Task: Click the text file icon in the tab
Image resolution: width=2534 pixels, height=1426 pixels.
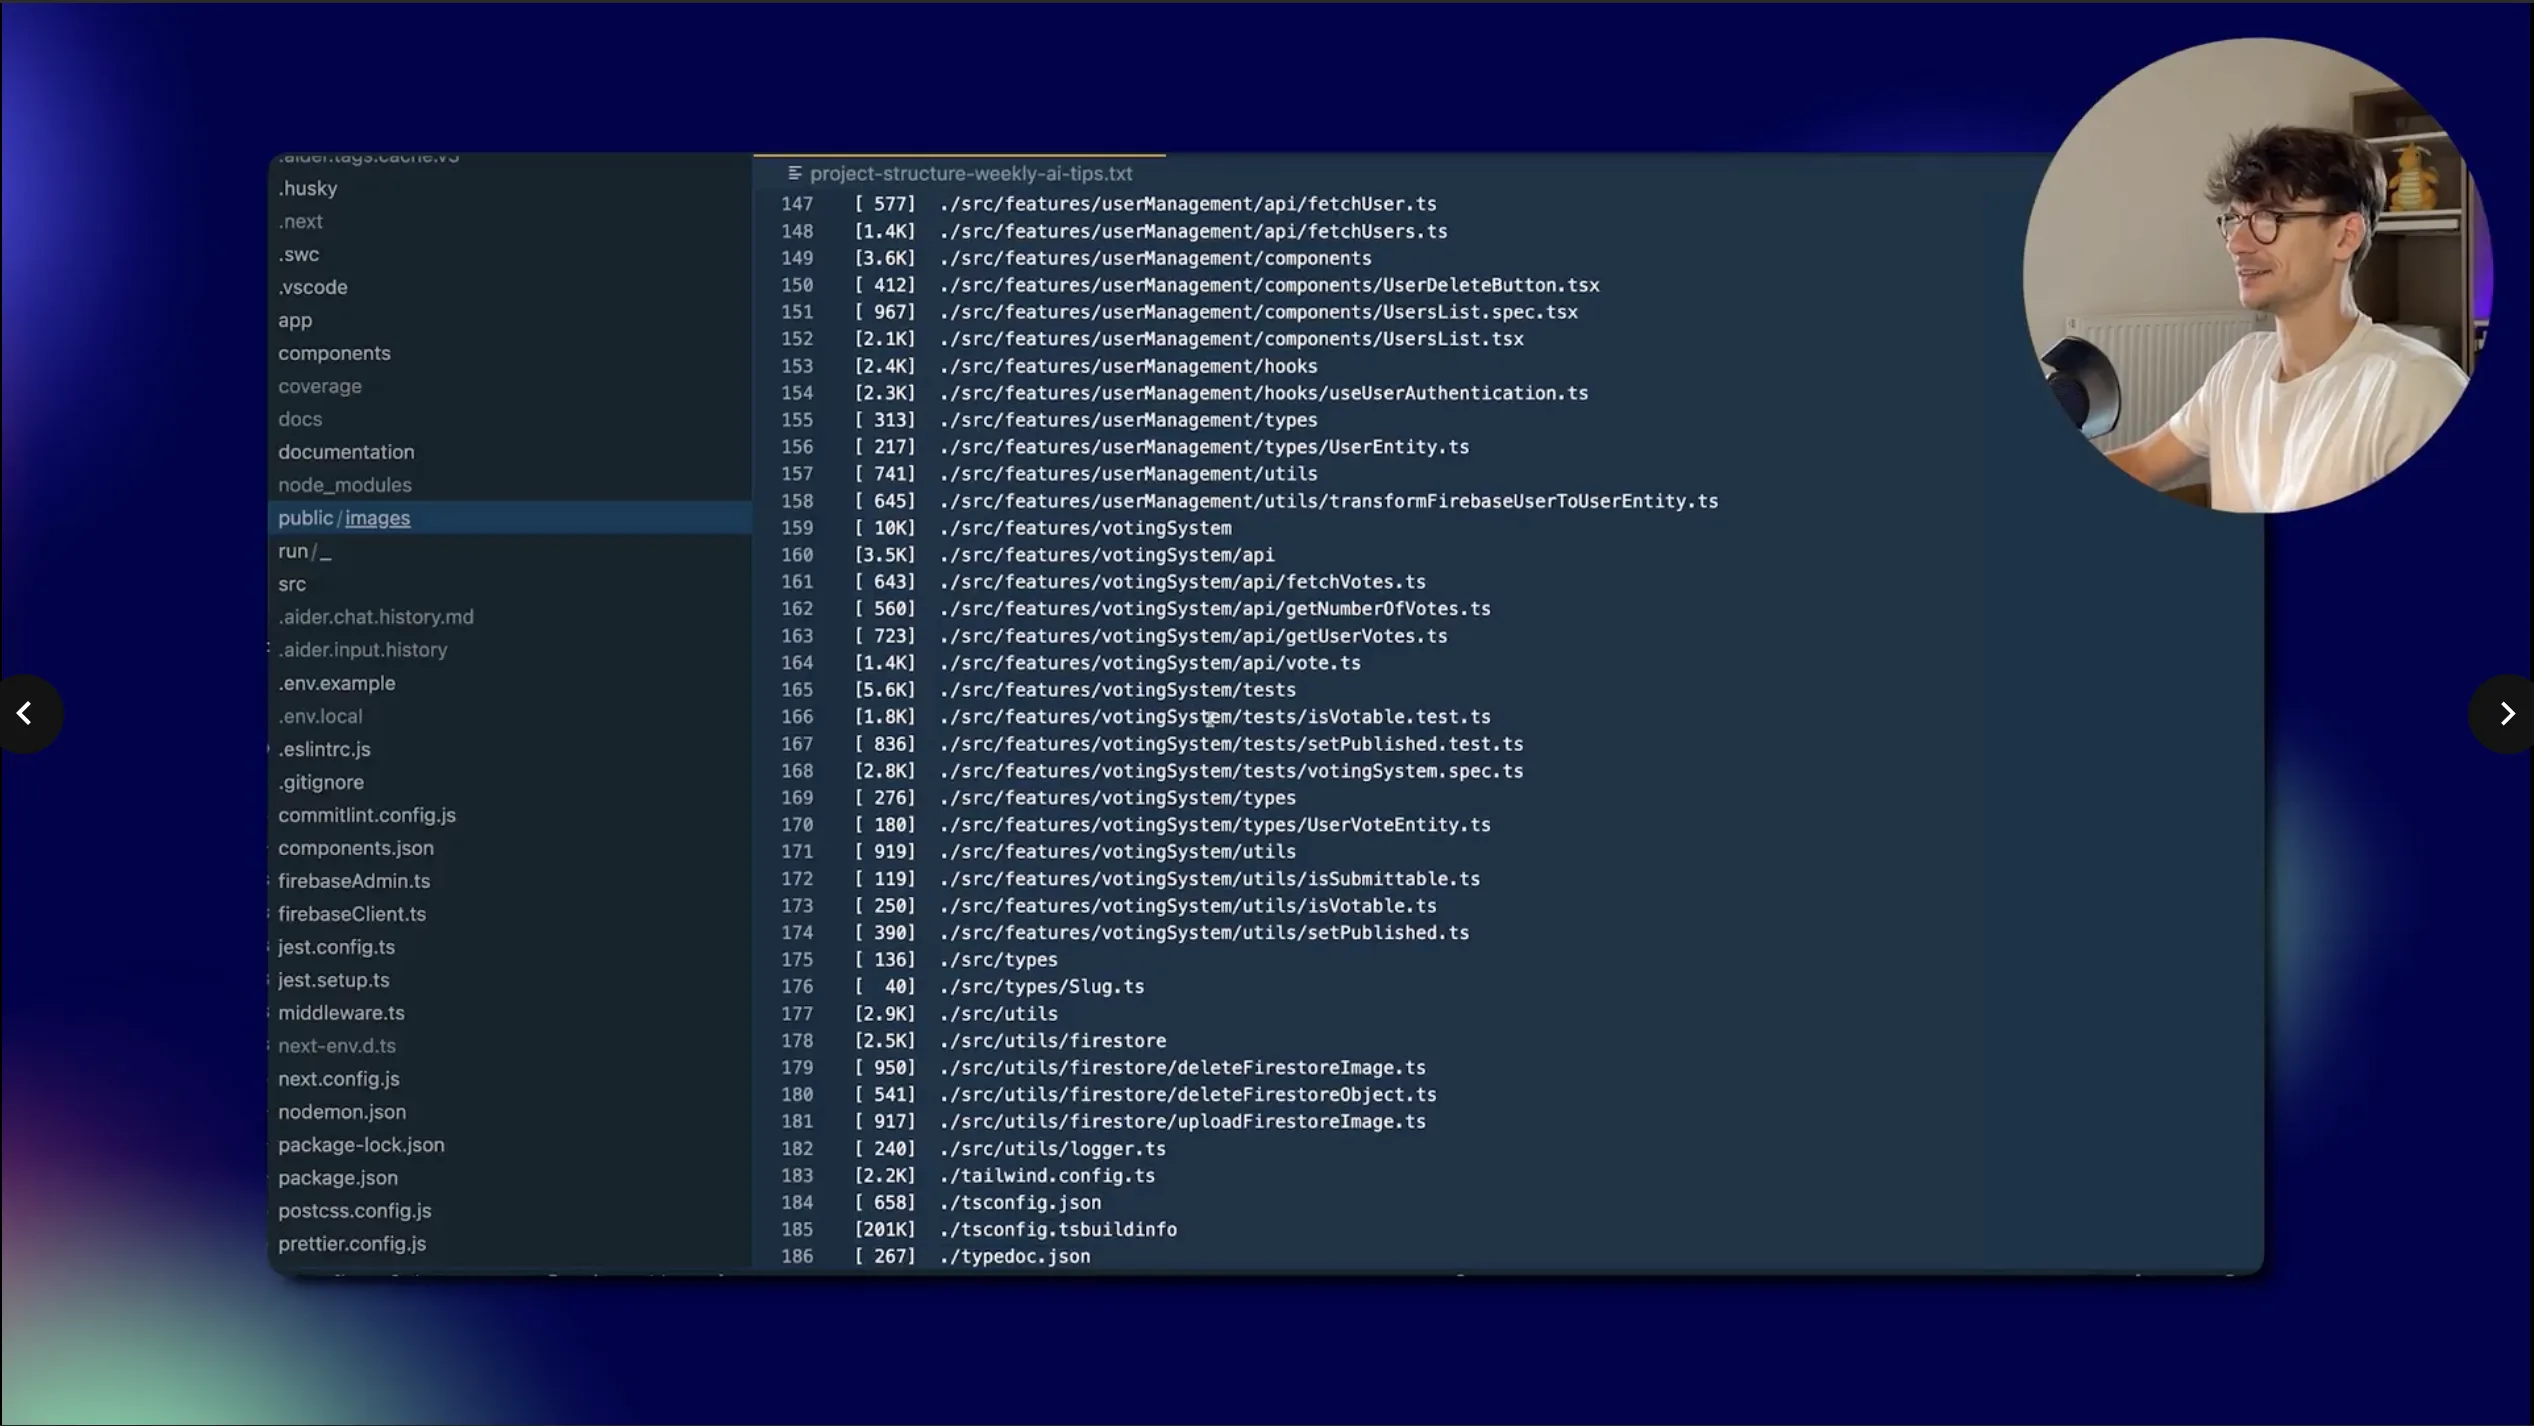Action: click(795, 173)
